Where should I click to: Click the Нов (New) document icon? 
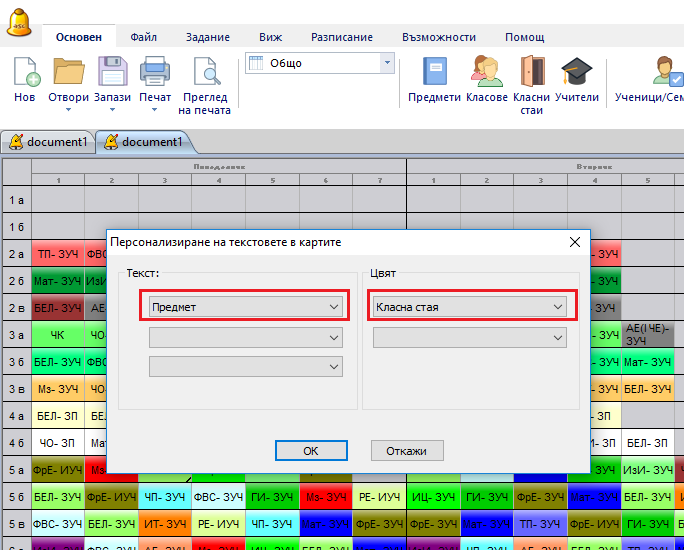coord(24,74)
